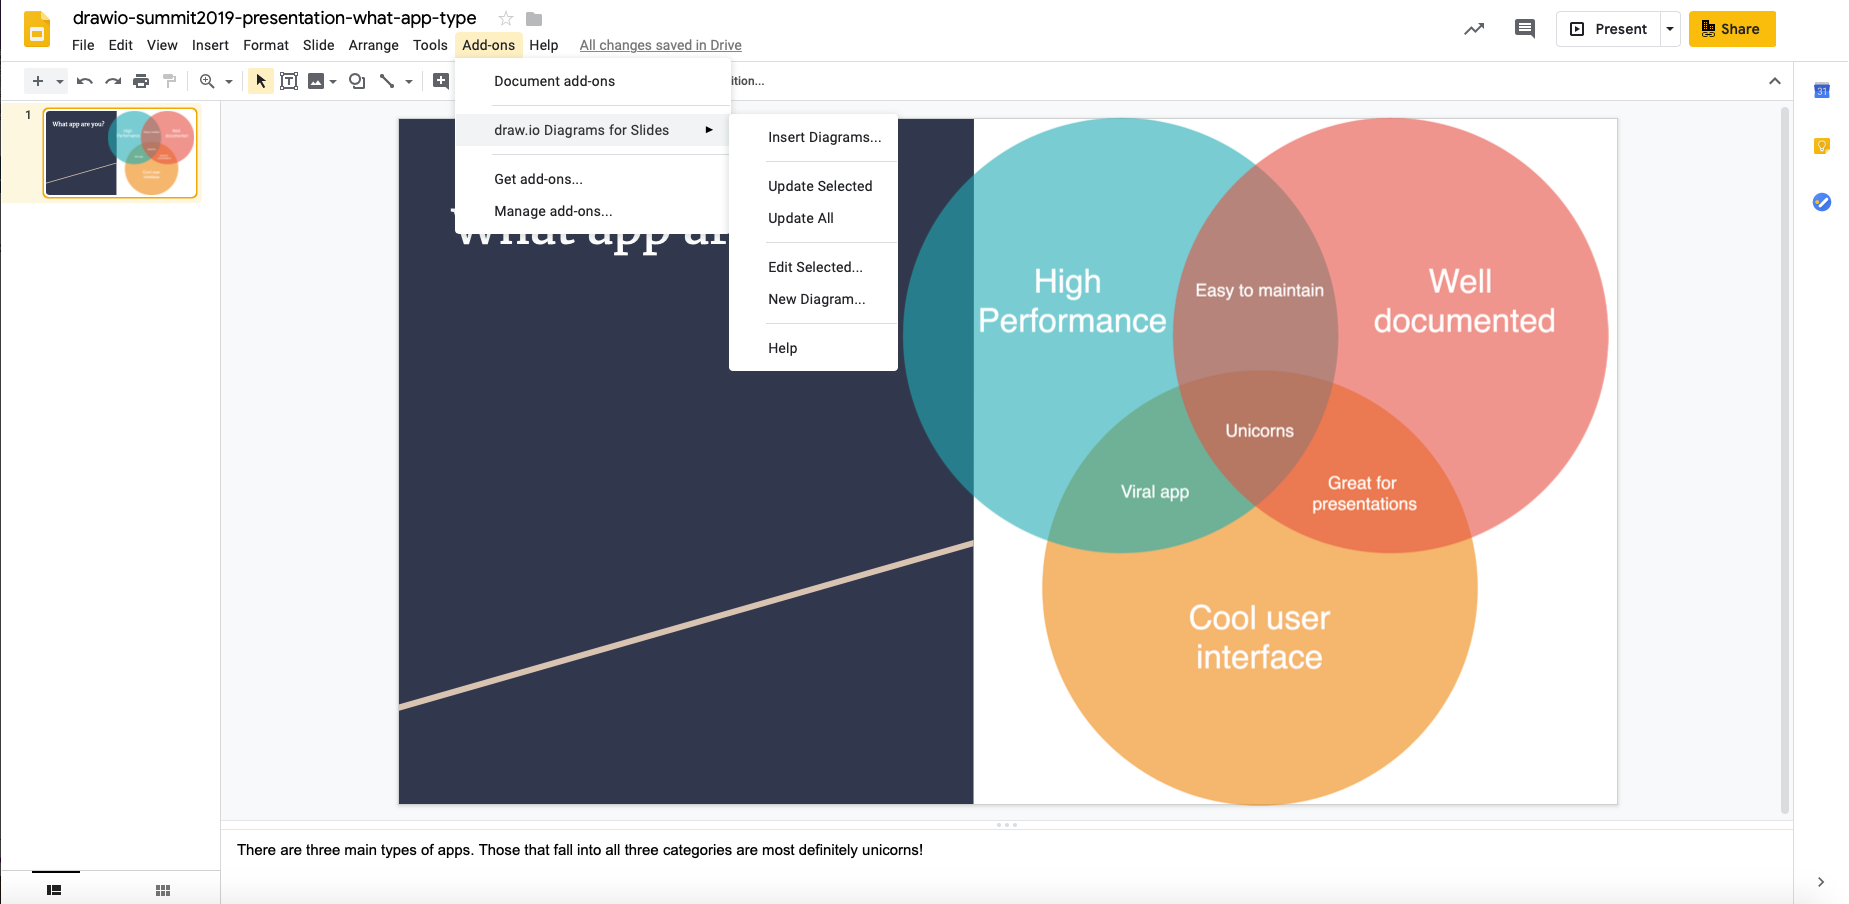The height and width of the screenshot is (904, 1849).
Task: Open the comment history
Action: click(x=1525, y=29)
